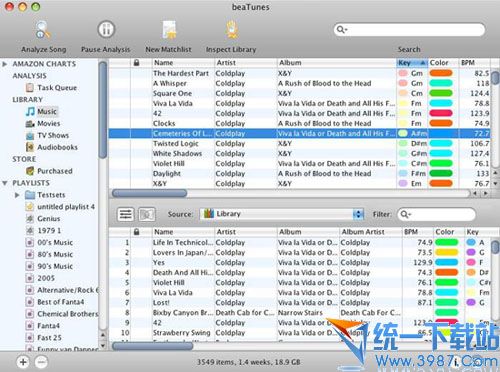Select the Fast 25 playlist
The height and width of the screenshot is (372, 500).
[x=44, y=338]
